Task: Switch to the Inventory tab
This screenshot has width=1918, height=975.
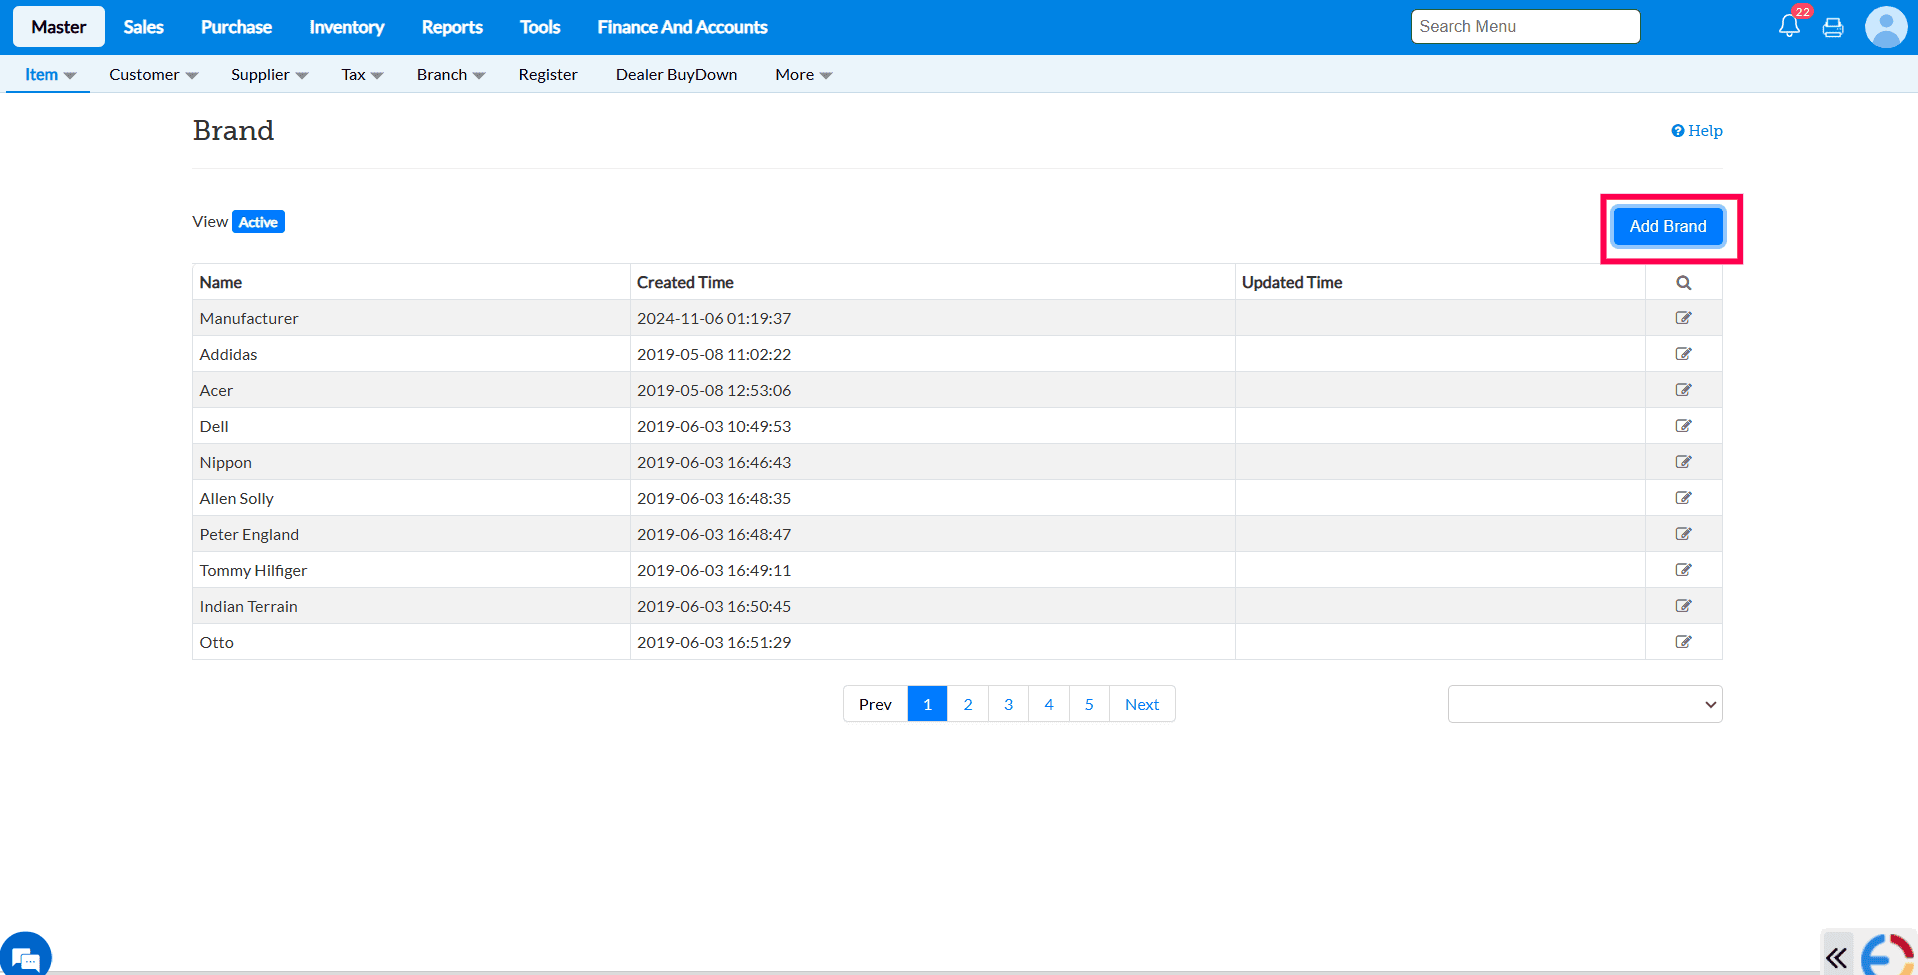Action: coord(346,27)
